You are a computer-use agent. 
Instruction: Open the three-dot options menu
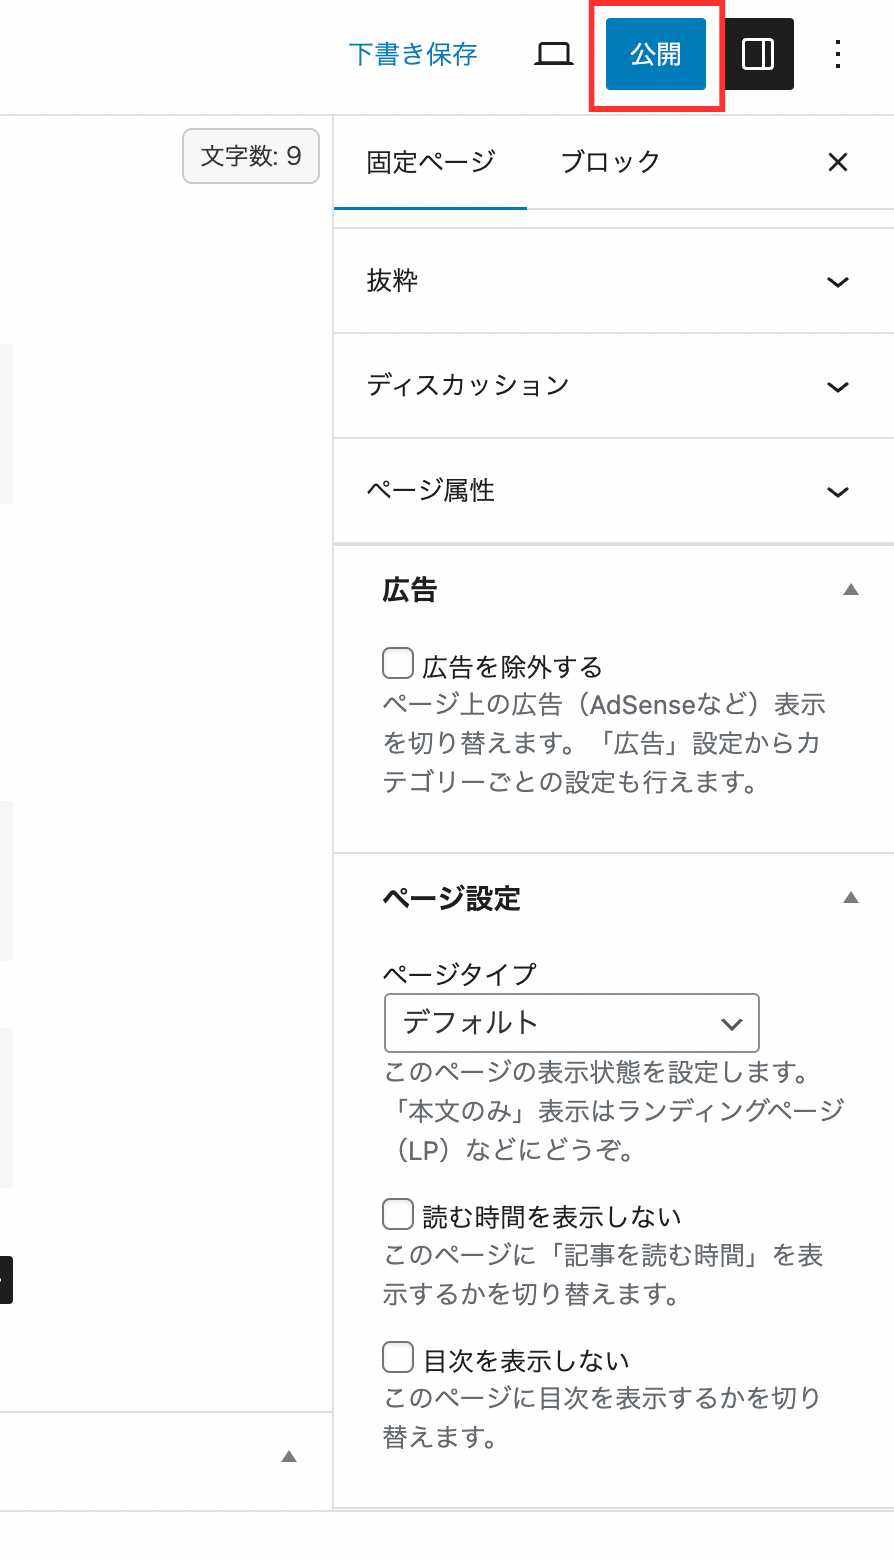(839, 54)
